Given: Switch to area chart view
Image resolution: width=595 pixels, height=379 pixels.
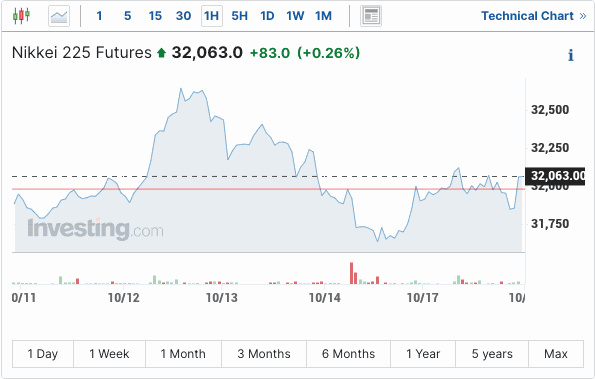Looking at the screenshot, I should coord(59,16).
